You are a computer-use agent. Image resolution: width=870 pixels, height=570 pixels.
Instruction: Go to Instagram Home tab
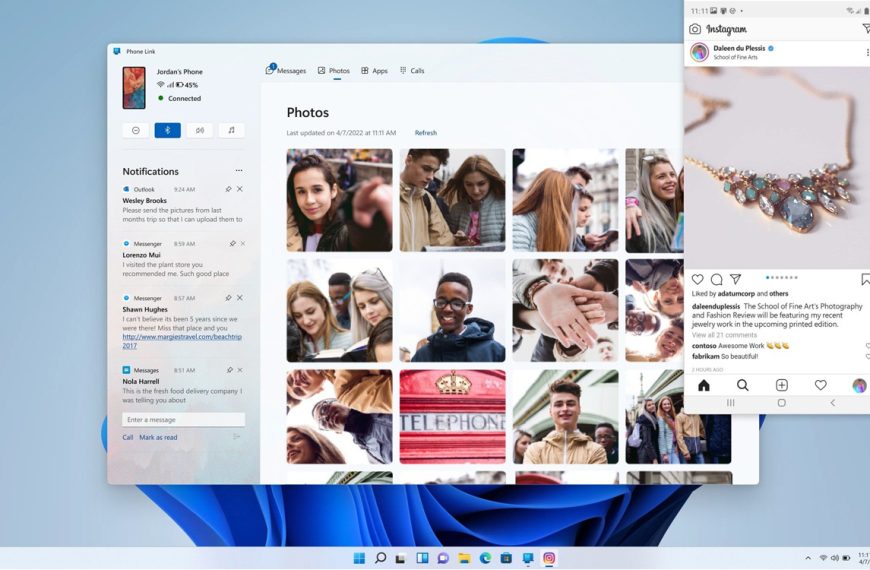[x=704, y=385]
